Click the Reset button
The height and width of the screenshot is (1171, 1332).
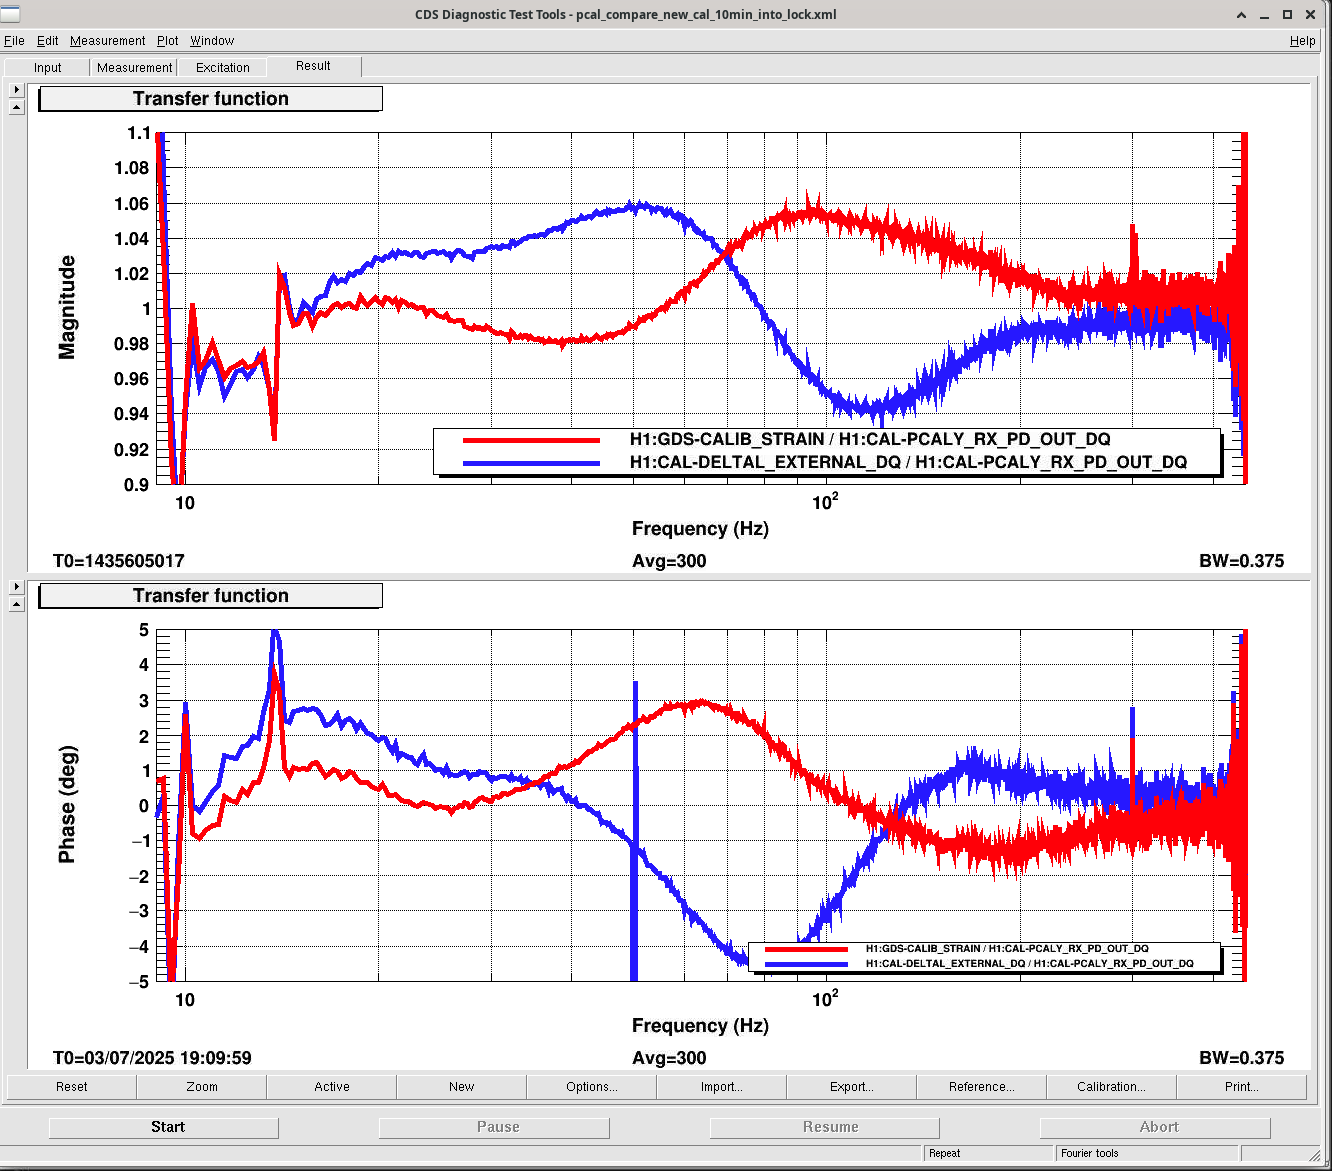point(72,1087)
